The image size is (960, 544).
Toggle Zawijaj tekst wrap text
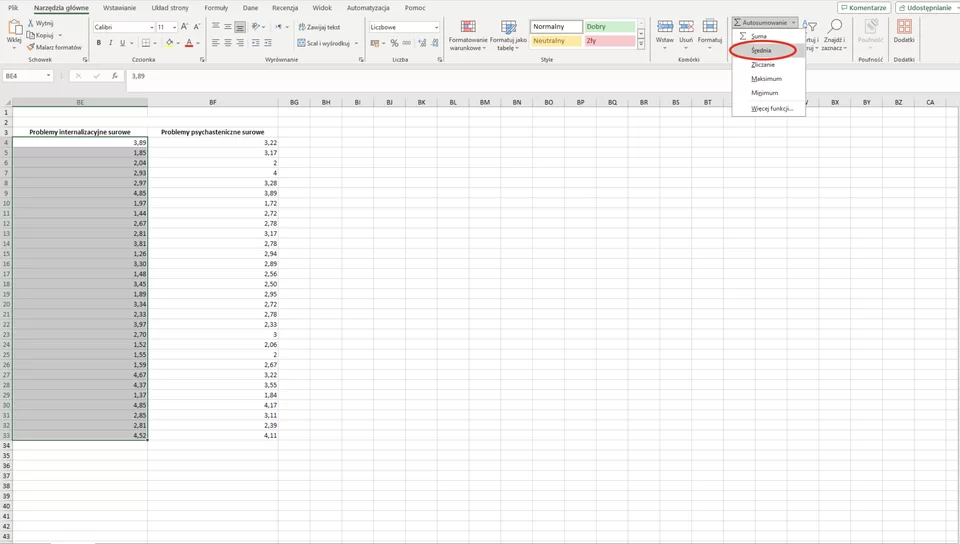coord(319,27)
